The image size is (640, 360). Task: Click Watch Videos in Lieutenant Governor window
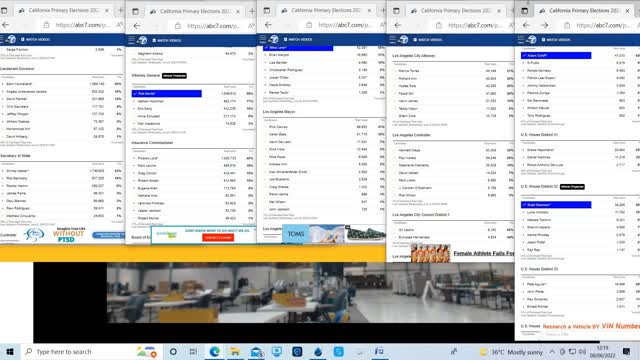point(36,39)
